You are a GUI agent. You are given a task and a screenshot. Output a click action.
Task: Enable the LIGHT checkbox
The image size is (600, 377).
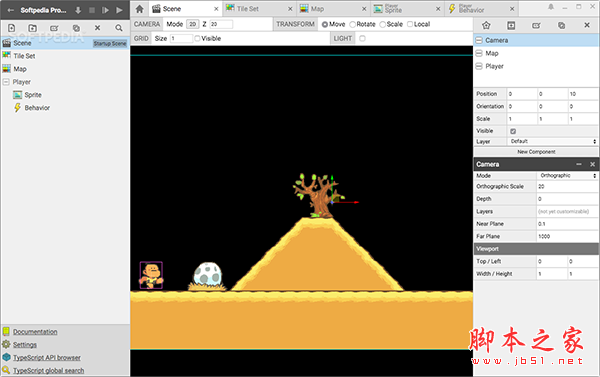pos(362,38)
